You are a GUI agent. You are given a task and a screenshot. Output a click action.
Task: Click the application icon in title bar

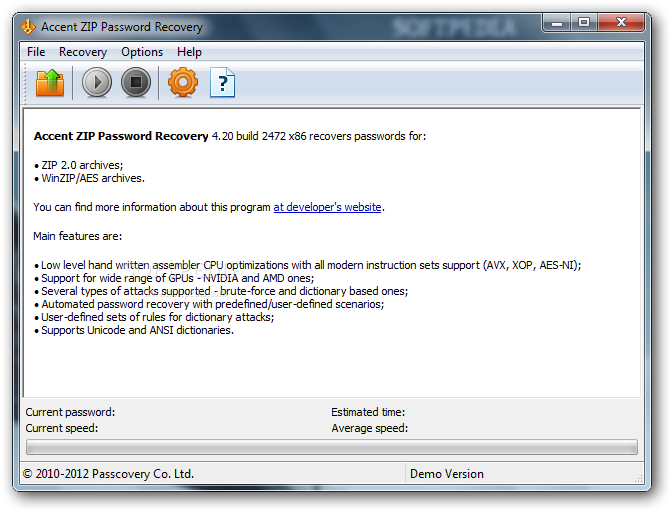[30, 26]
